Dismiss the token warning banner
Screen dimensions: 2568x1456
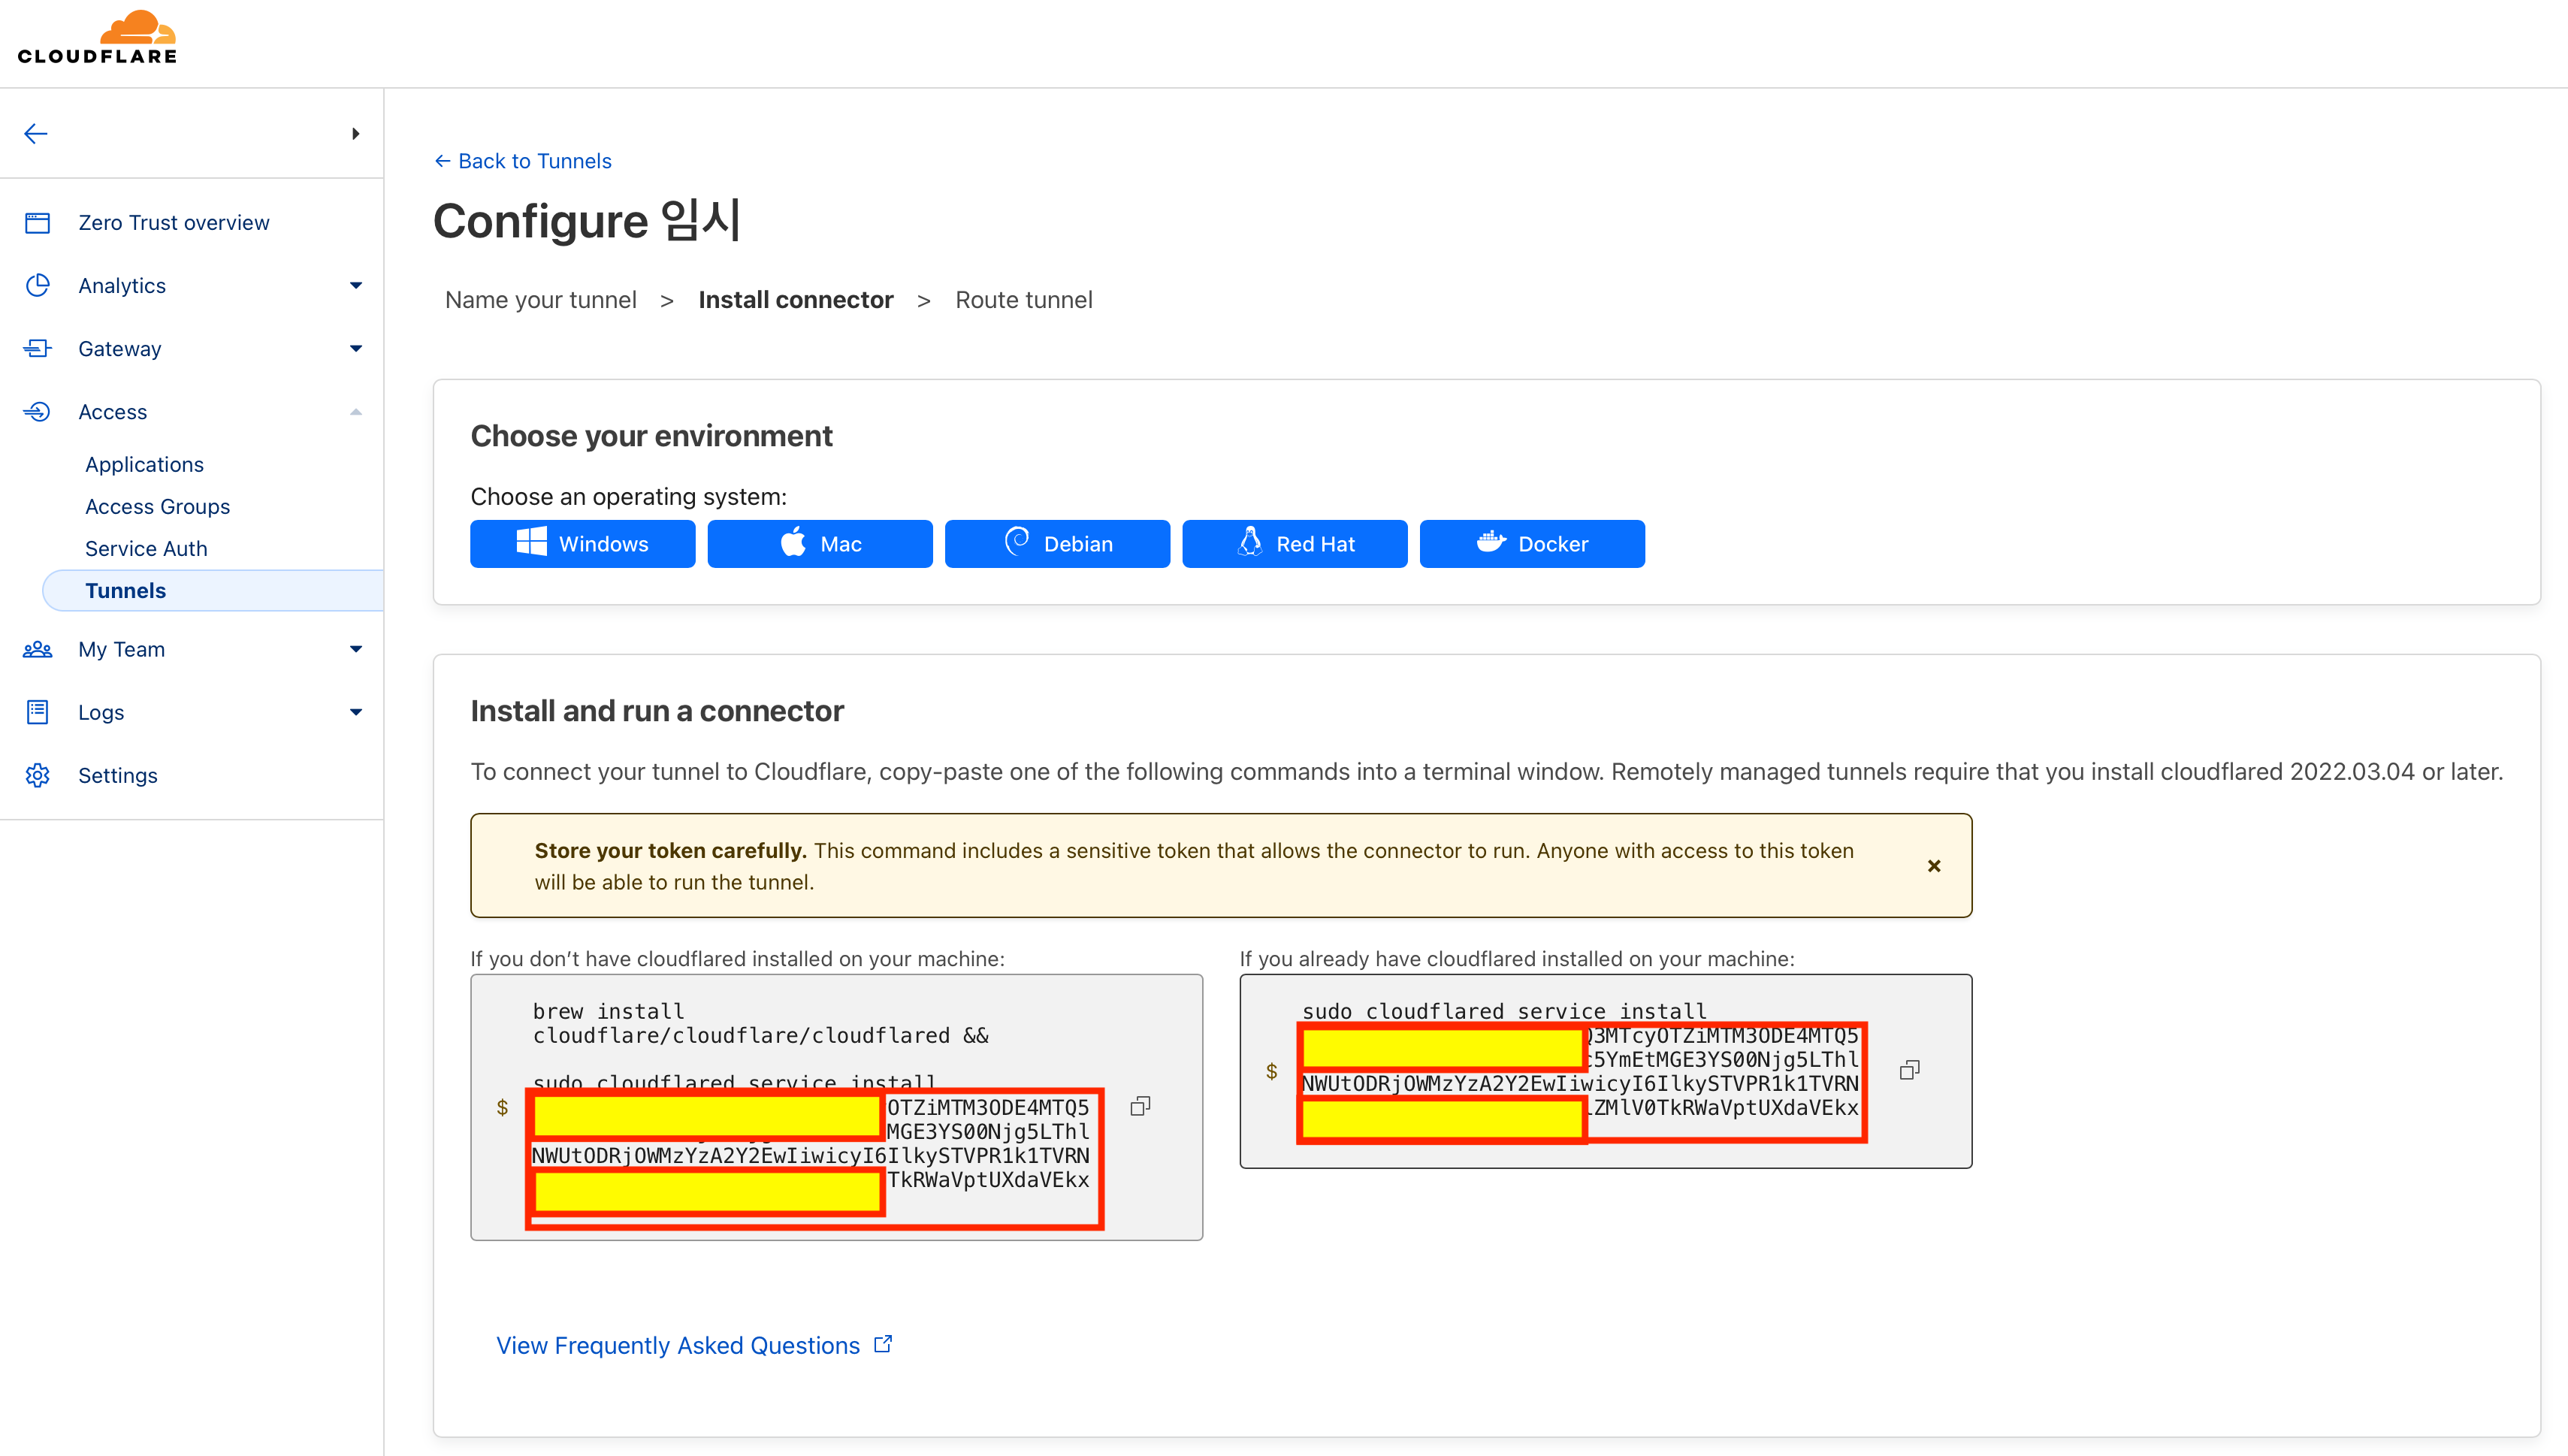point(1933,866)
